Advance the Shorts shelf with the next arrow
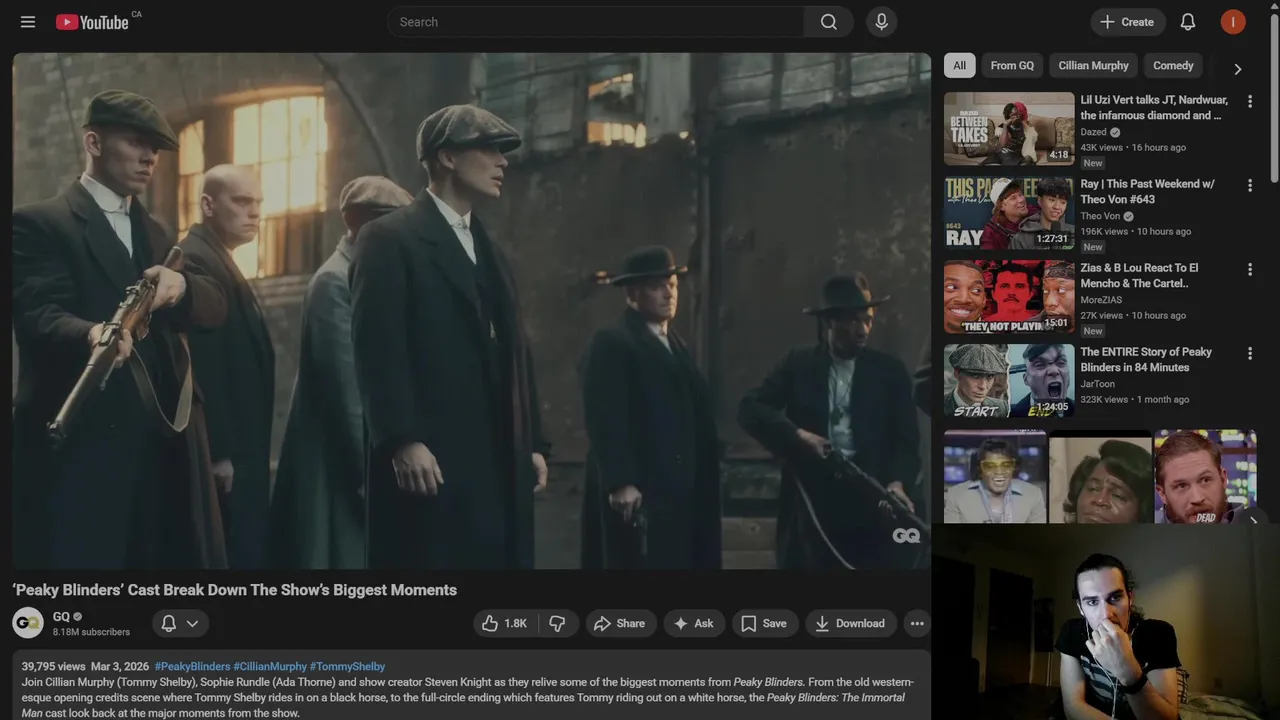 (1253, 520)
